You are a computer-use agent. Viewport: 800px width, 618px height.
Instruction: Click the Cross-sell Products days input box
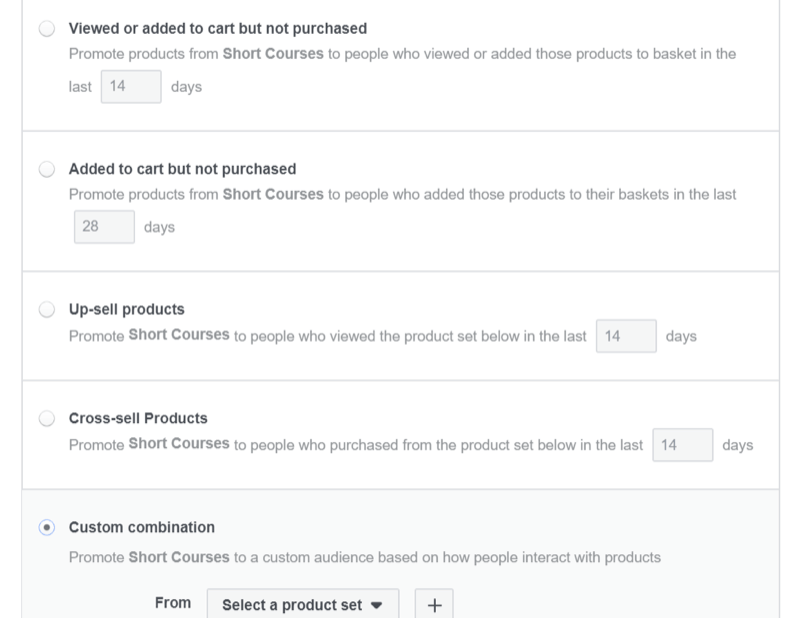(x=682, y=446)
